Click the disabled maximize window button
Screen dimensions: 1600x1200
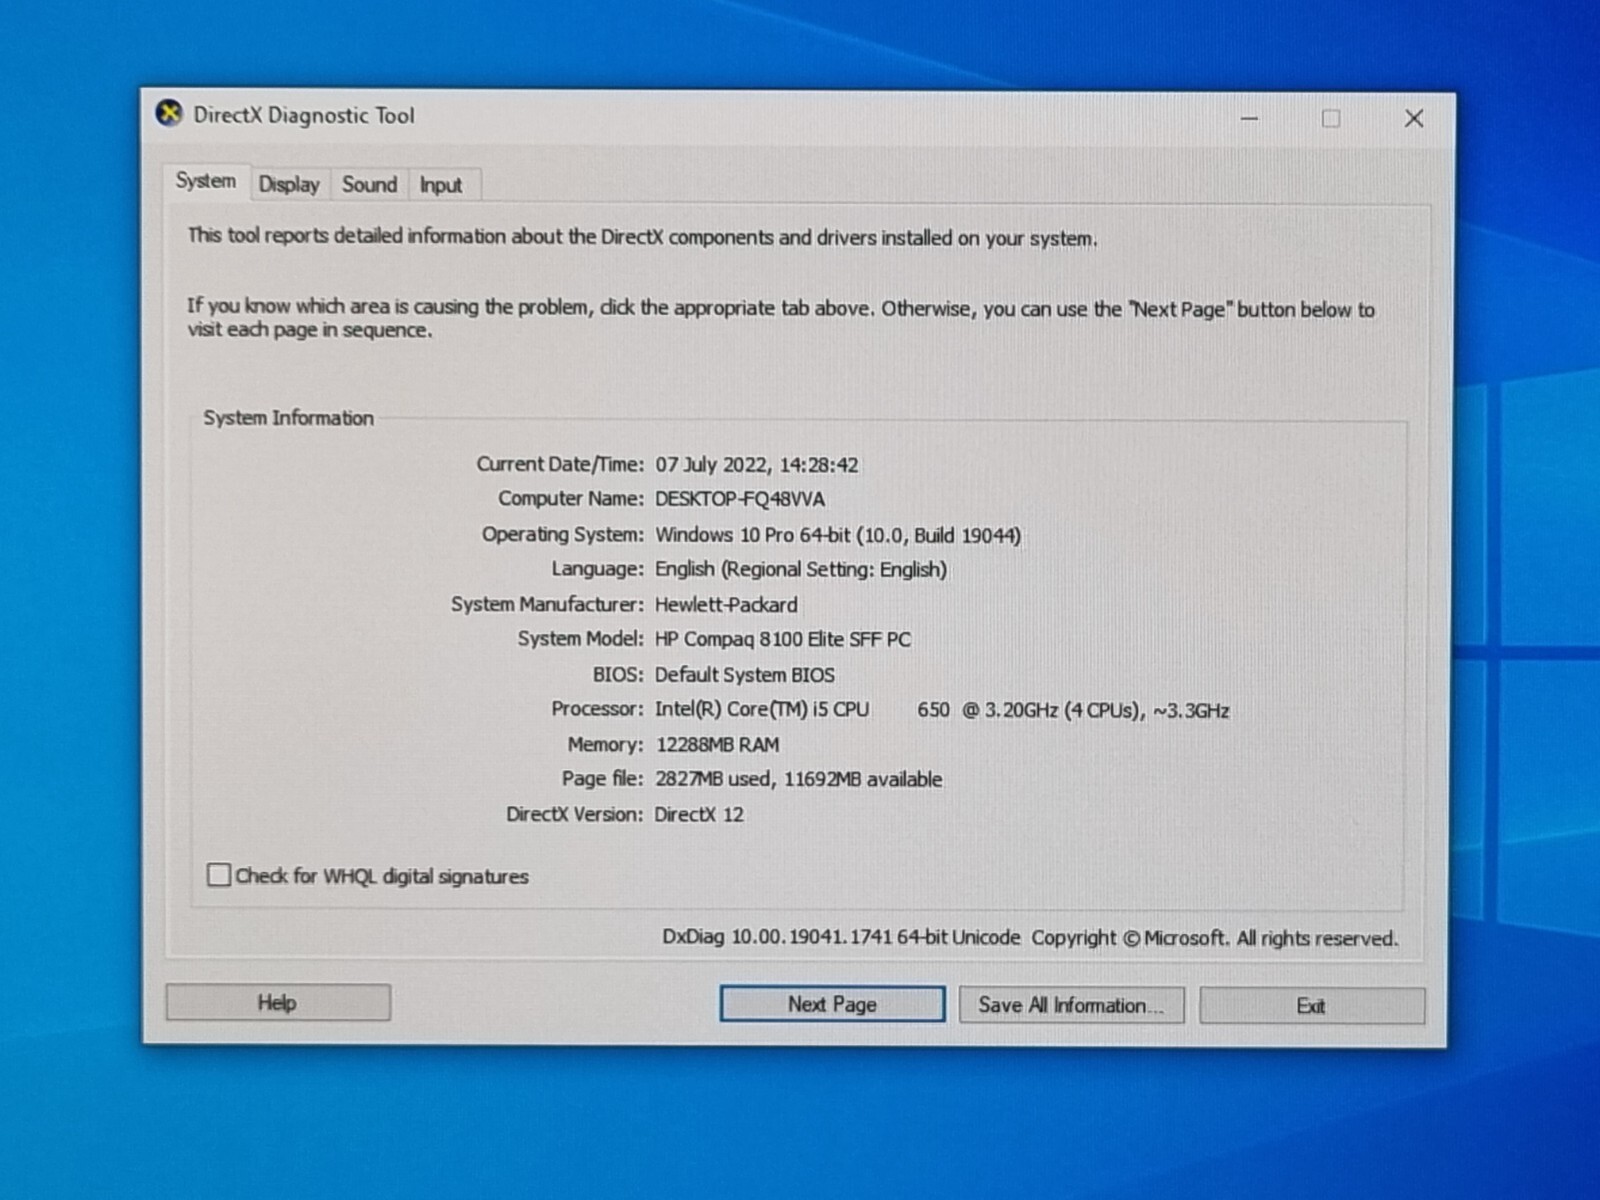click(1331, 119)
